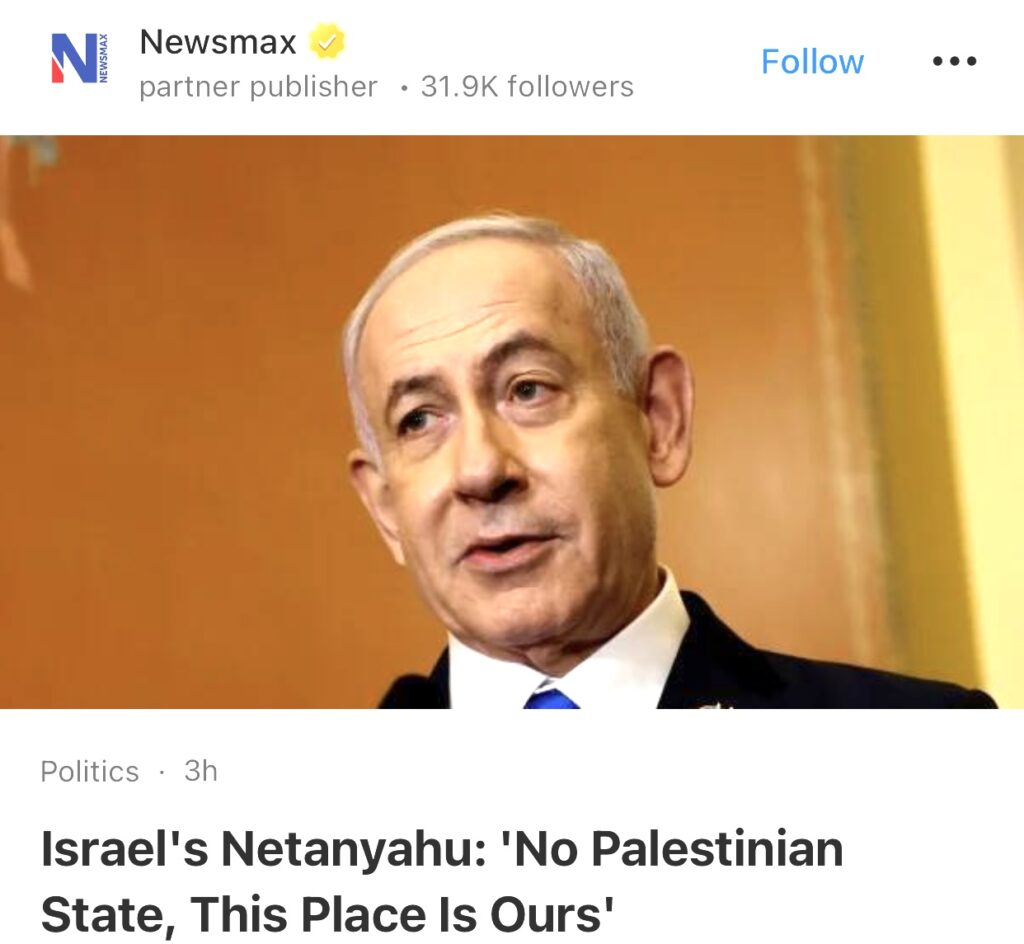Open the three-dot more options menu

point(954,61)
